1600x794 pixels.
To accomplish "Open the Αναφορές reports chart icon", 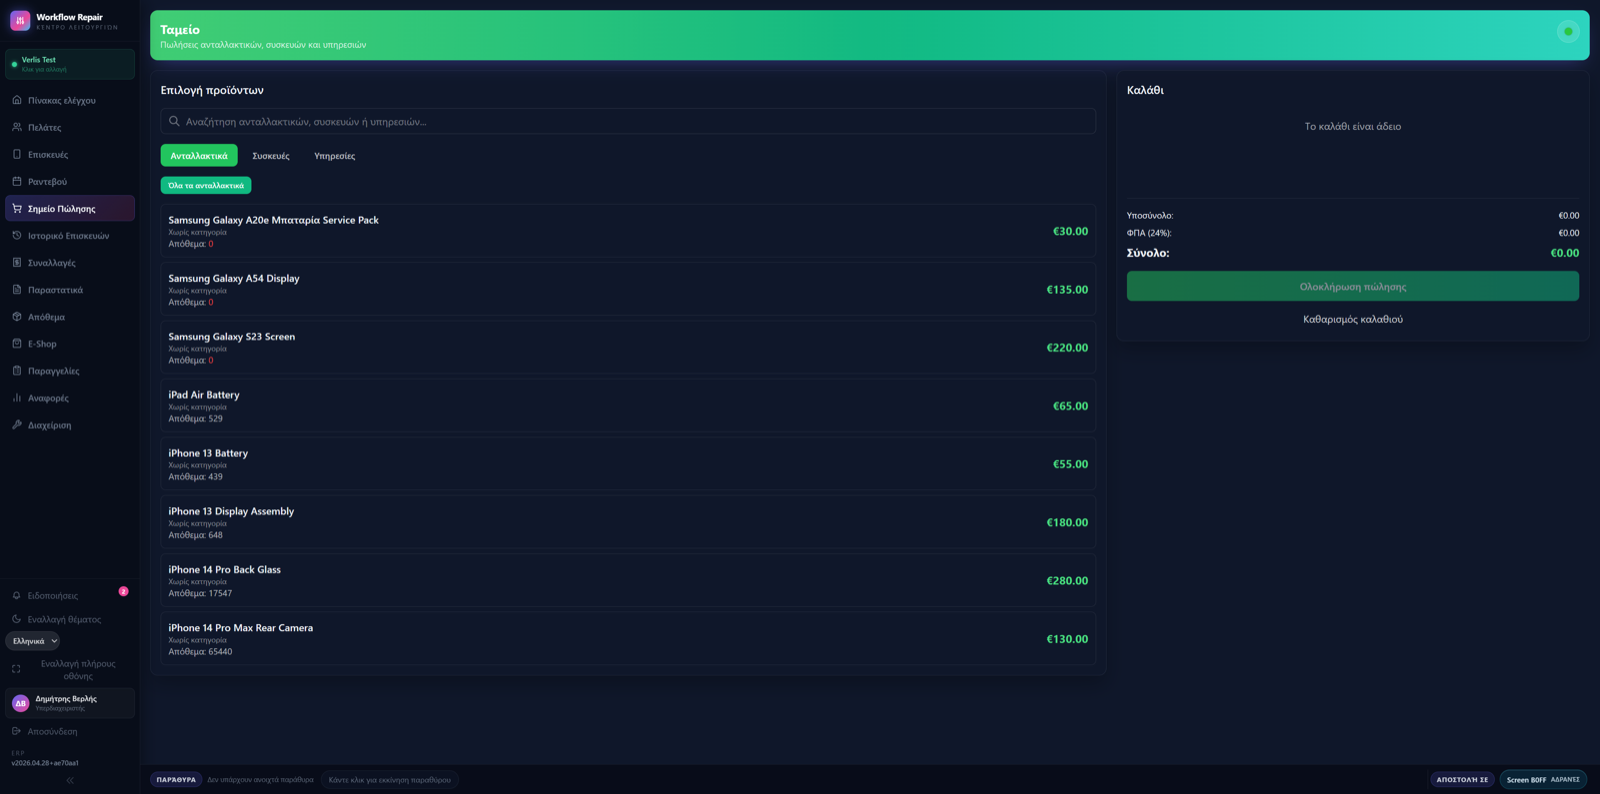I will click(x=17, y=397).
